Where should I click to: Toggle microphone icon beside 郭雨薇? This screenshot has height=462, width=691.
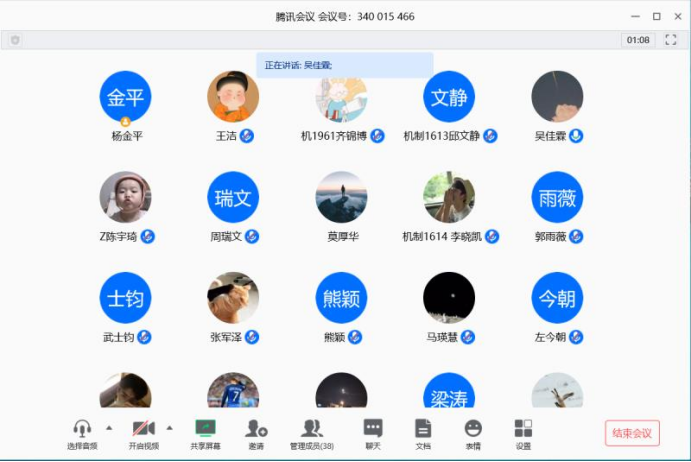coord(576,237)
